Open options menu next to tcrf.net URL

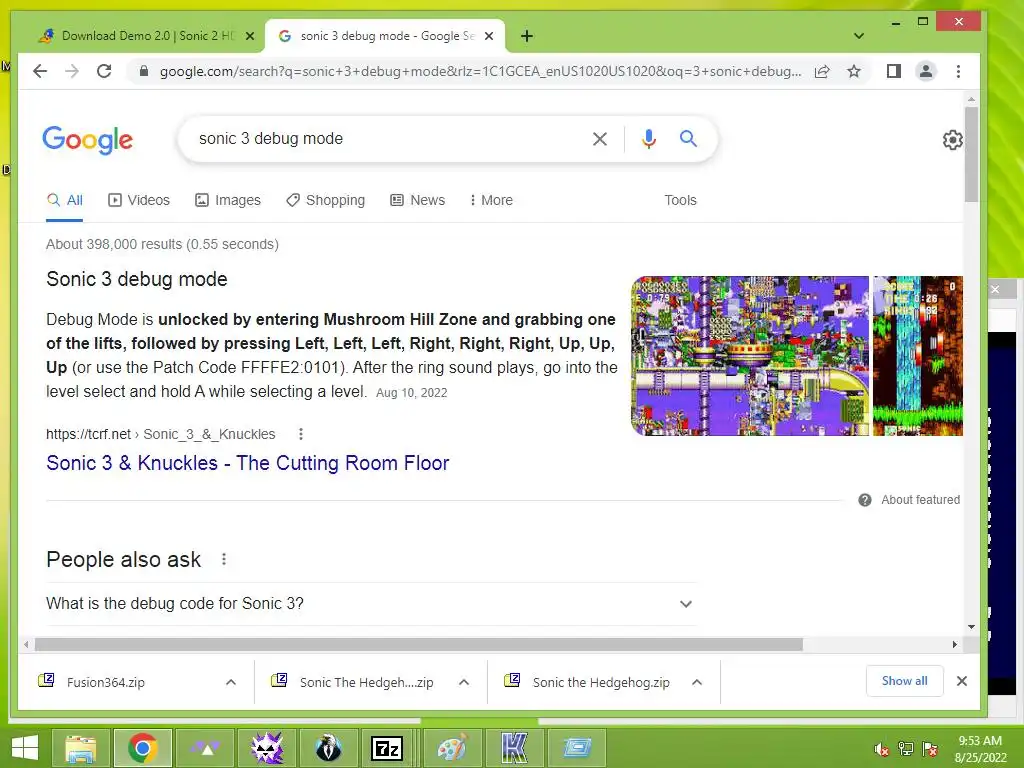click(300, 434)
